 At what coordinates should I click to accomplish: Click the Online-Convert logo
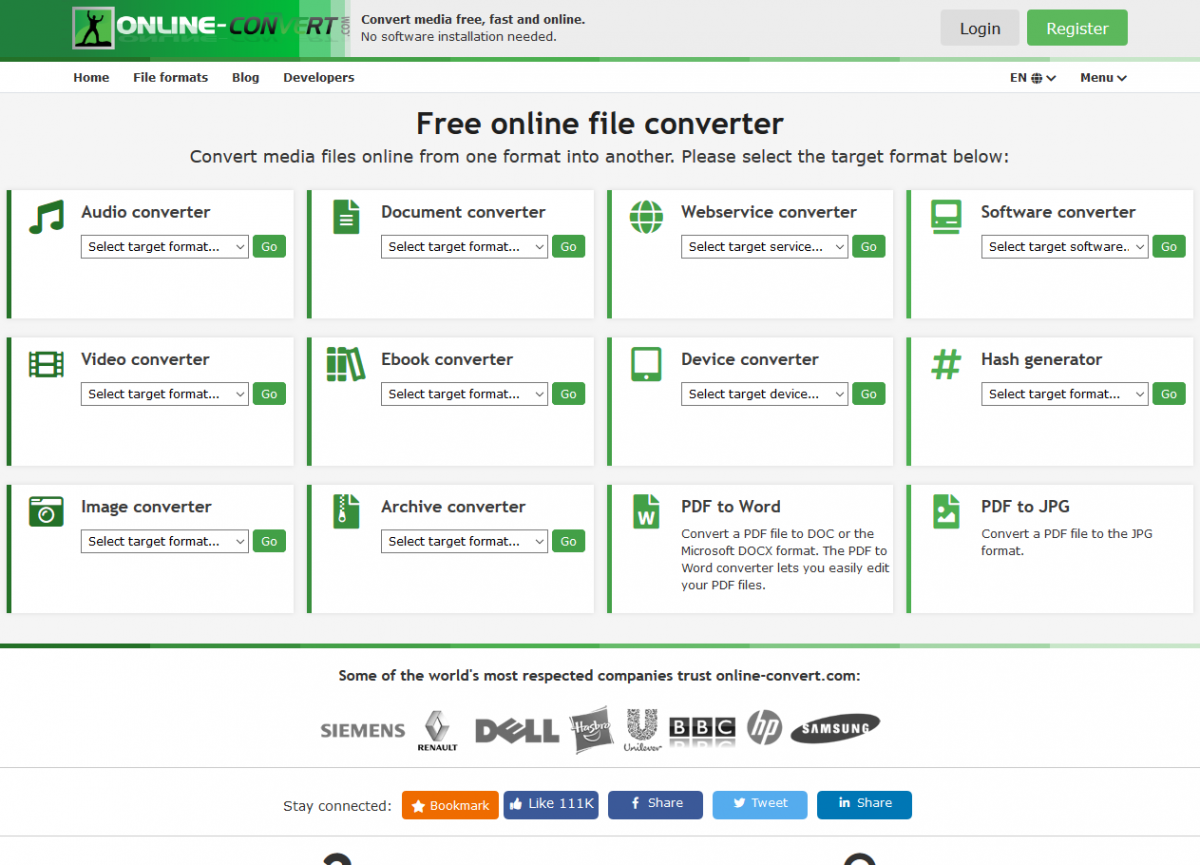(x=210, y=28)
